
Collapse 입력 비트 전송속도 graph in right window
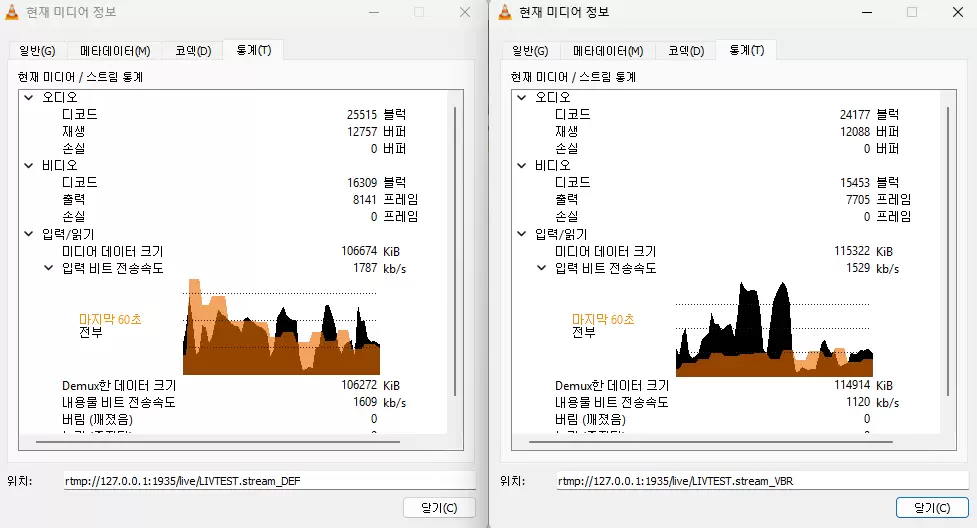click(x=541, y=268)
